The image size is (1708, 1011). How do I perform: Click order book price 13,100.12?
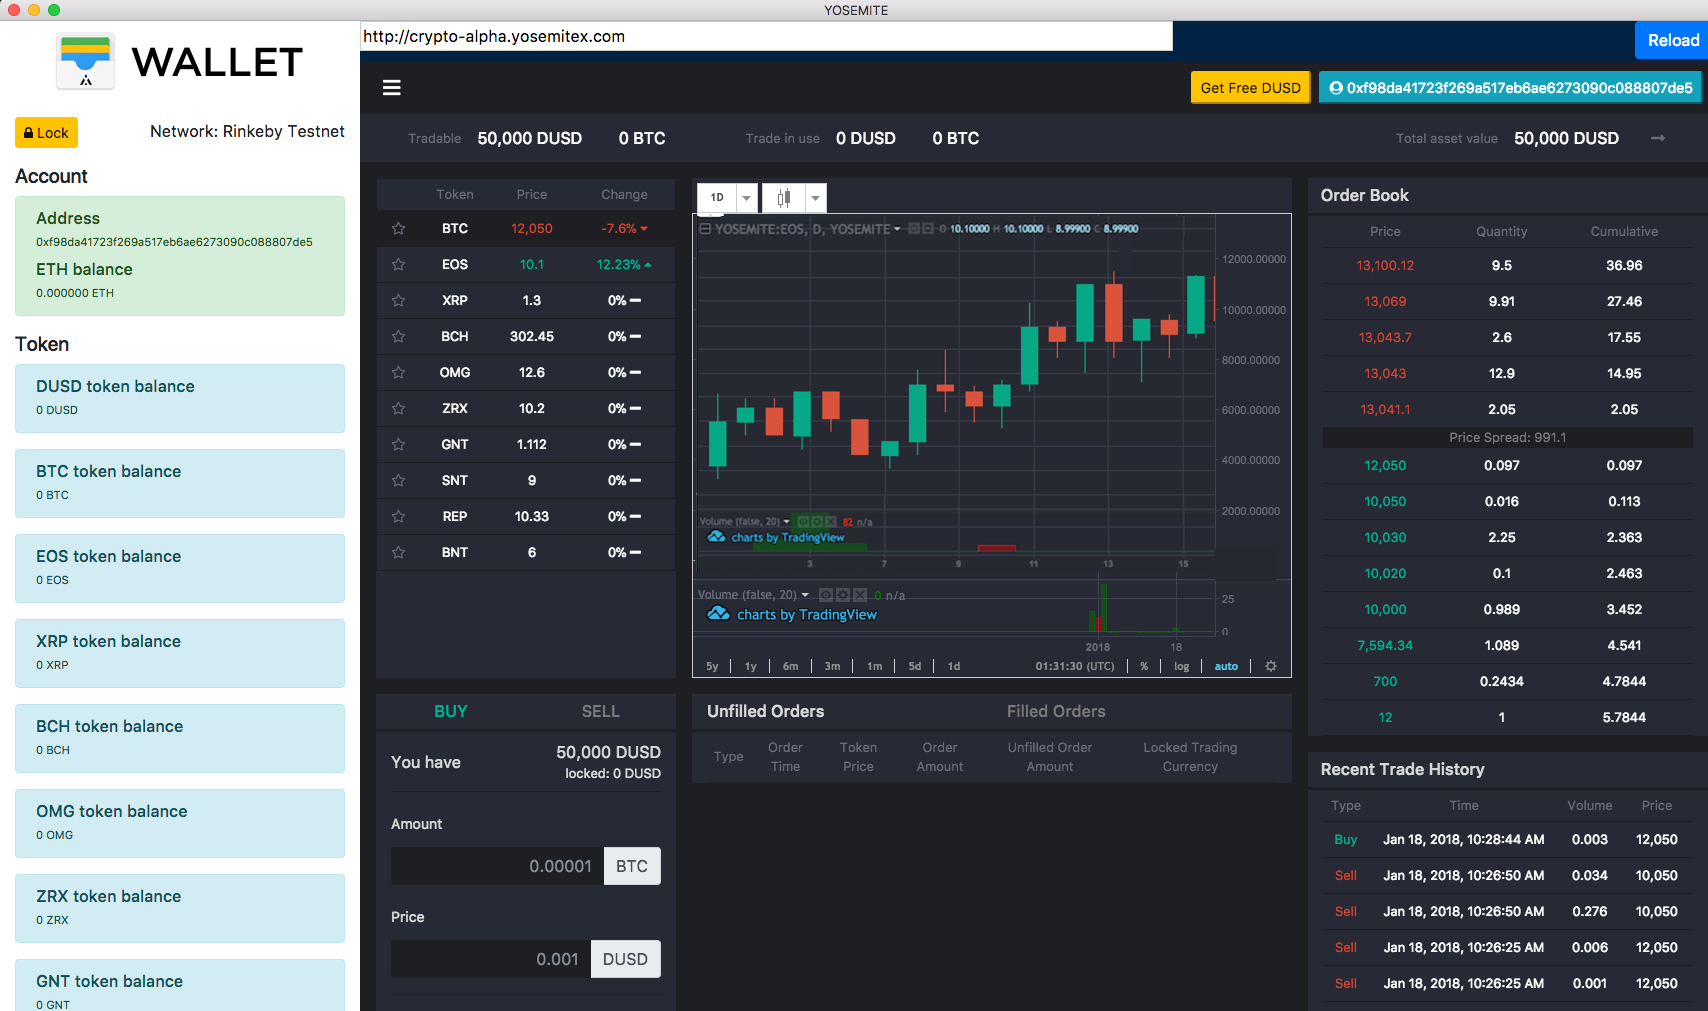click(1385, 265)
